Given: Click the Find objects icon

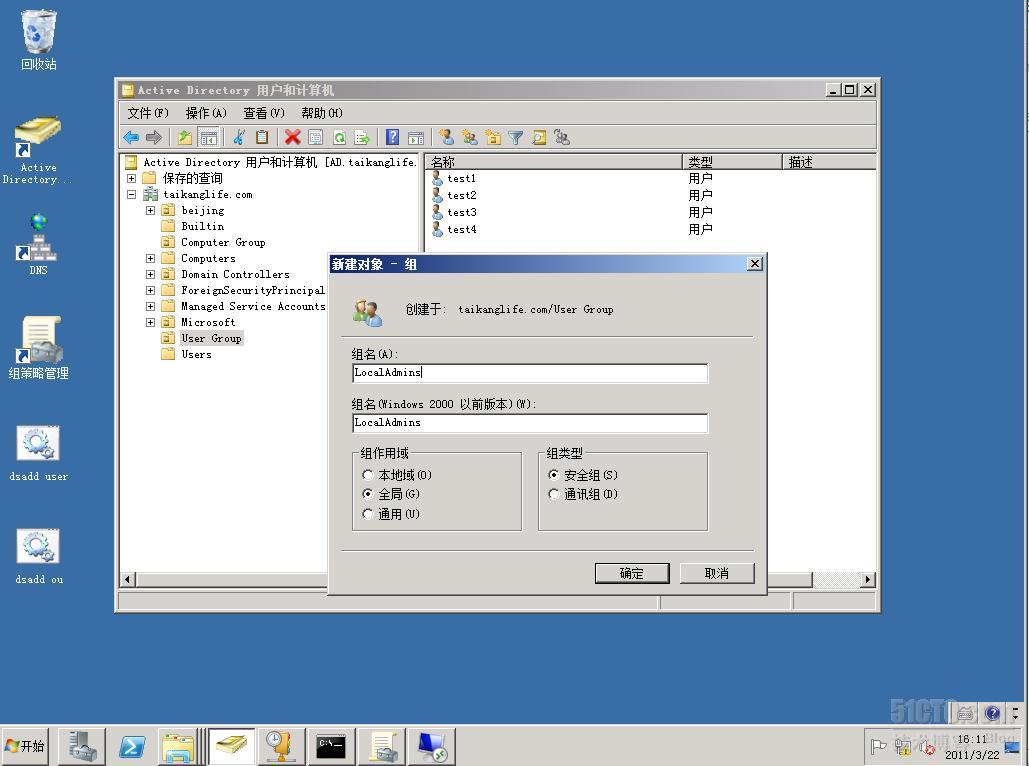Looking at the screenshot, I should click(539, 137).
